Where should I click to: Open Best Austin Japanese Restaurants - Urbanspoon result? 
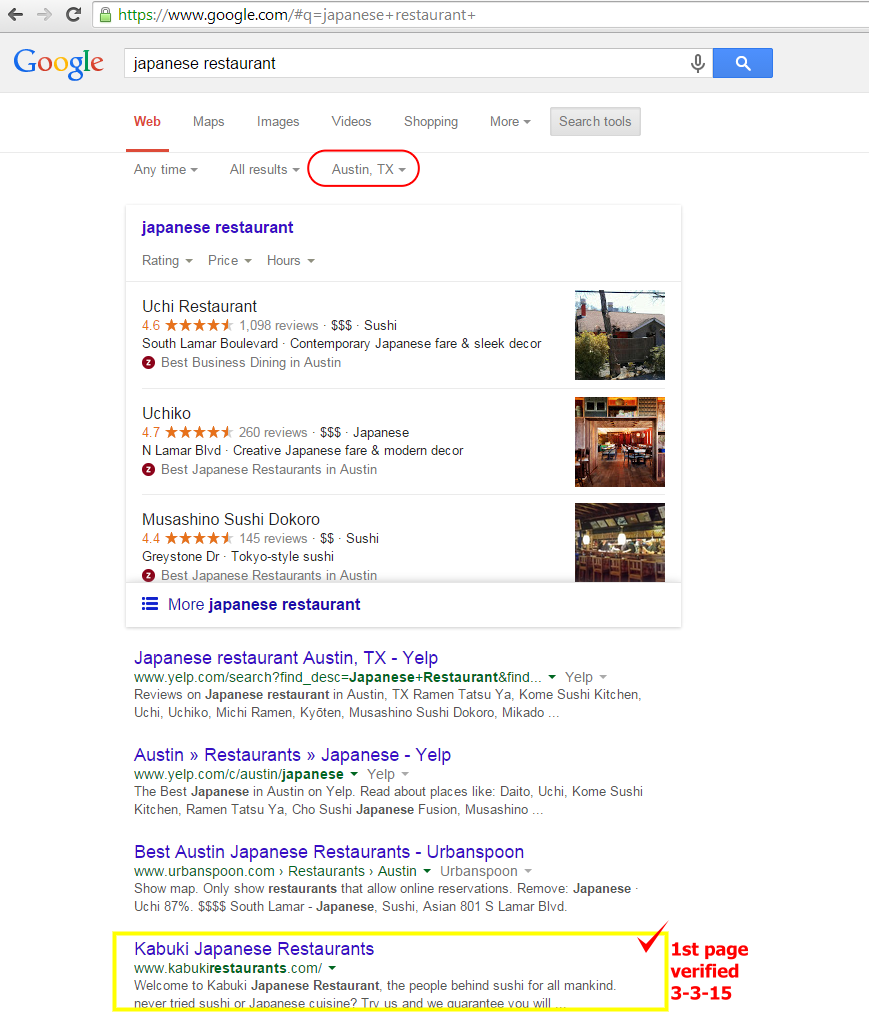coord(329,852)
